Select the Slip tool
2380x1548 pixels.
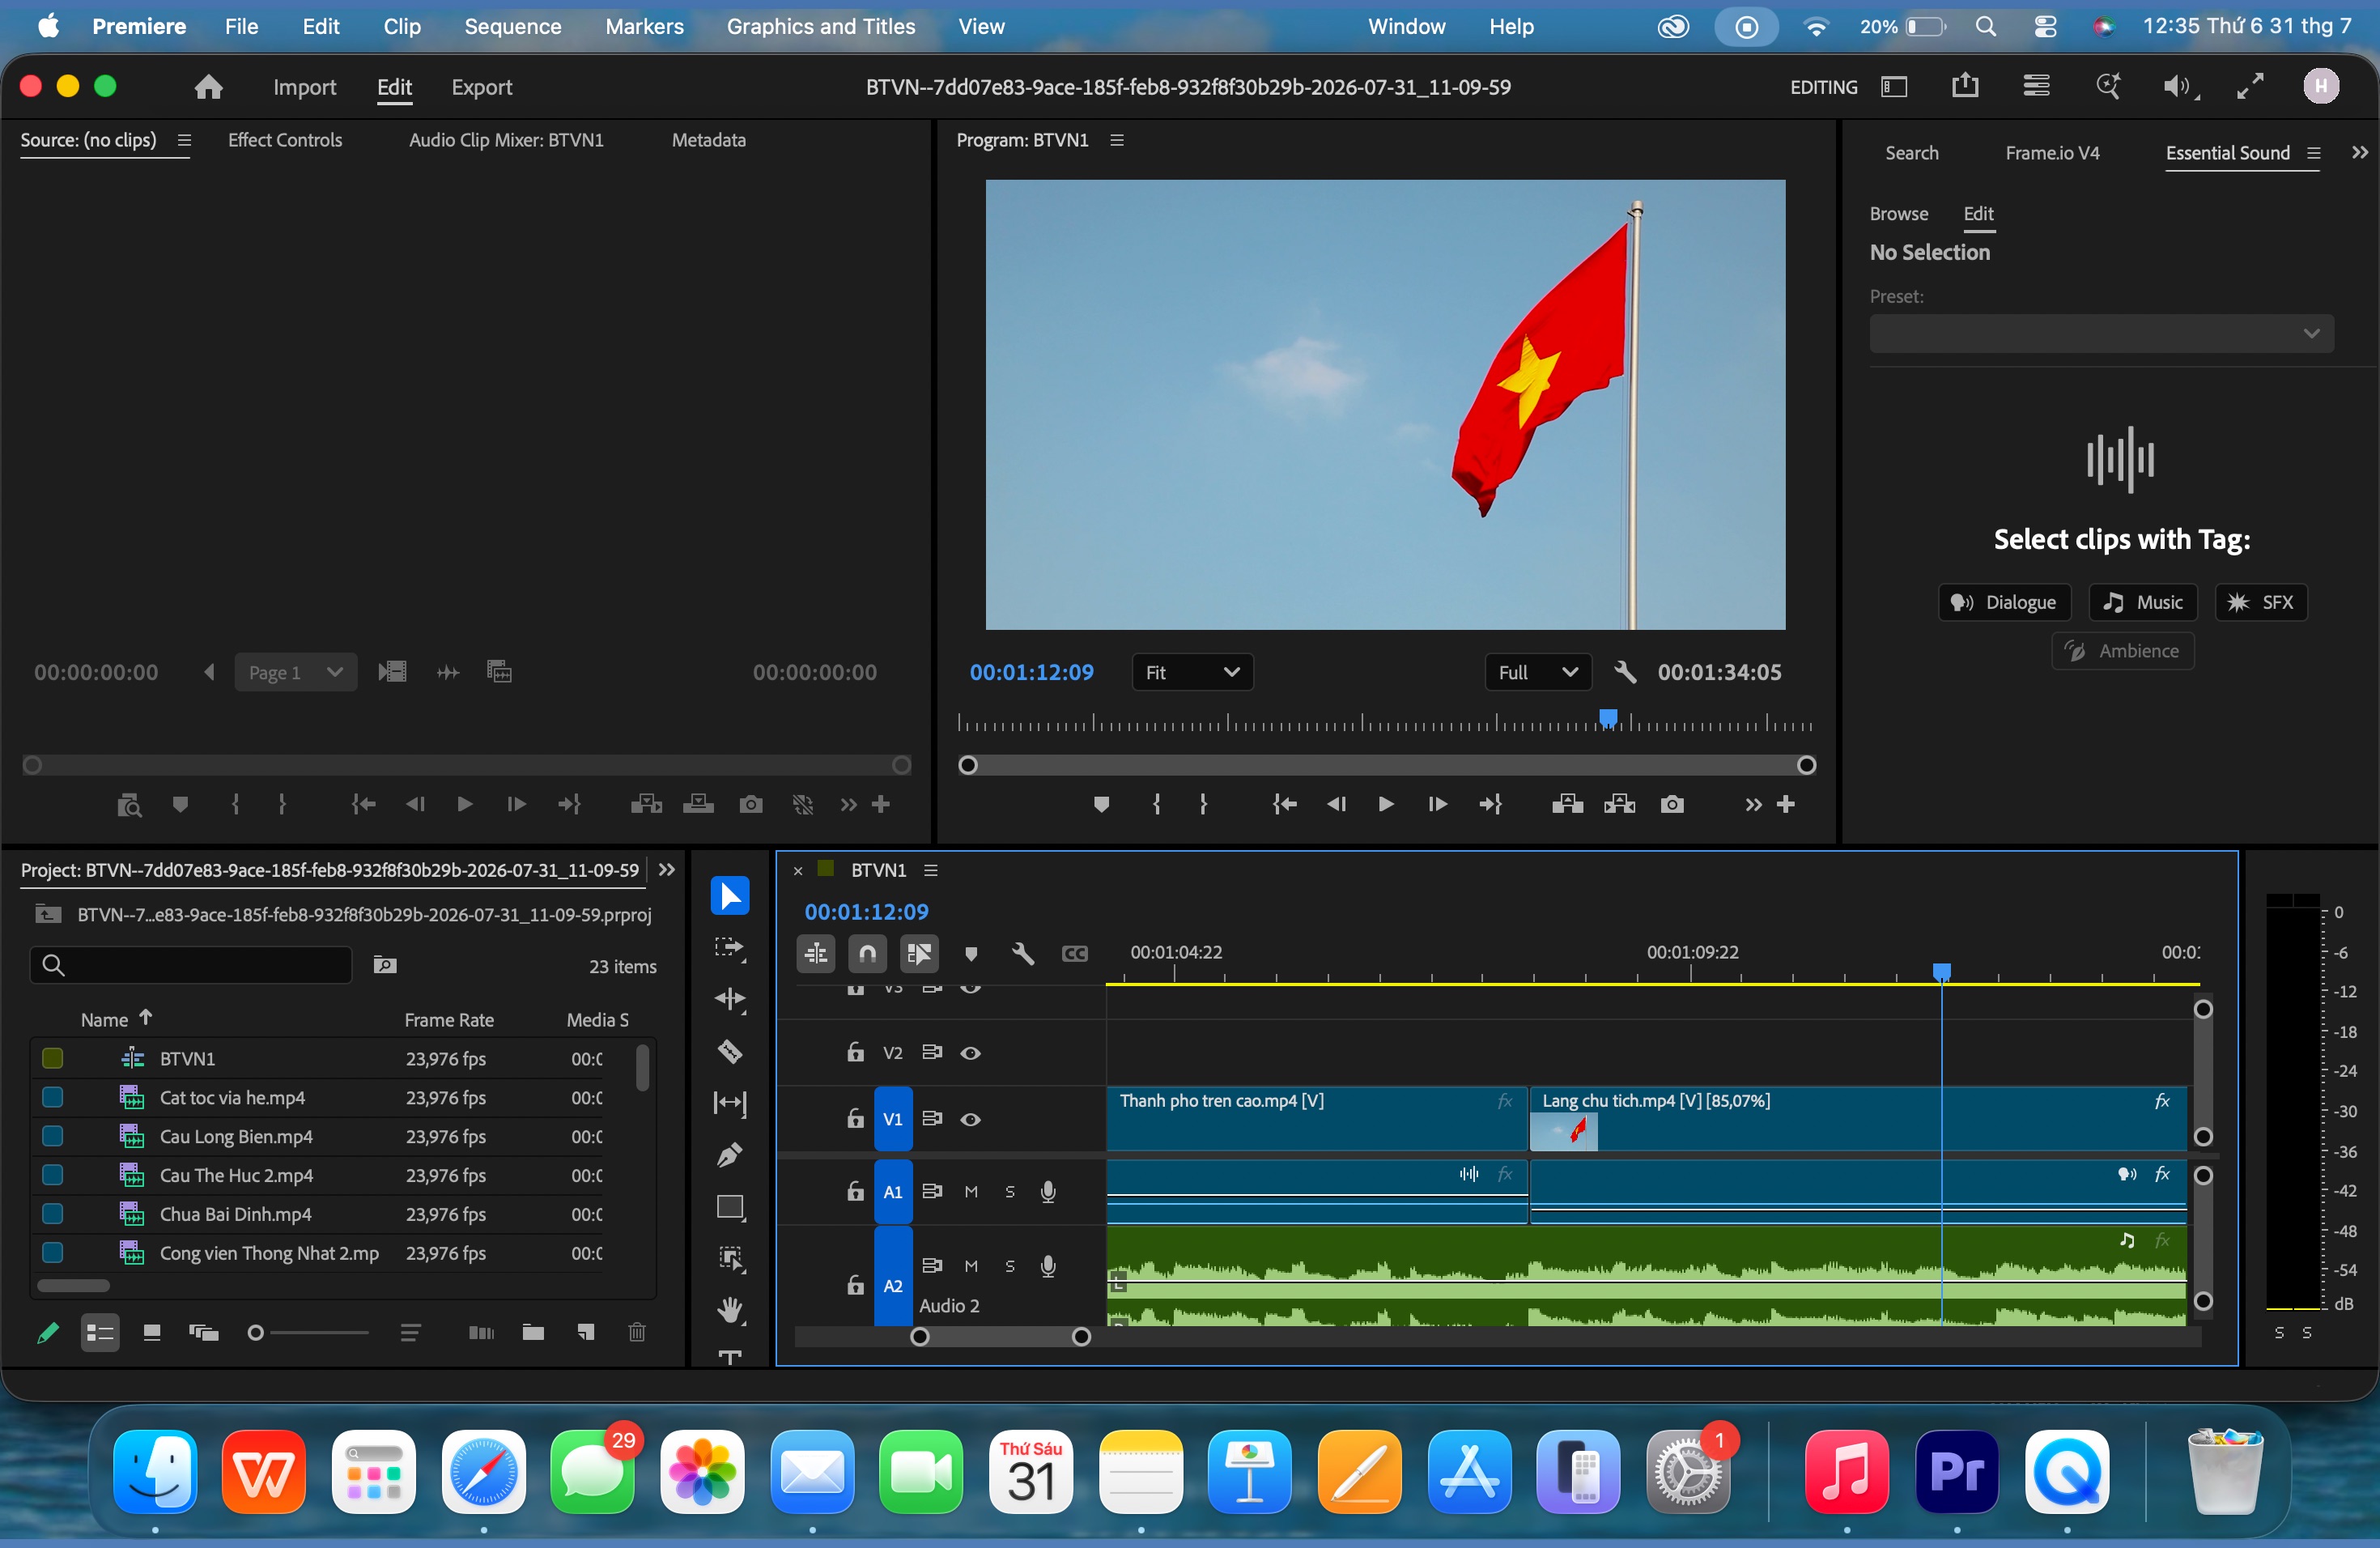(730, 1103)
